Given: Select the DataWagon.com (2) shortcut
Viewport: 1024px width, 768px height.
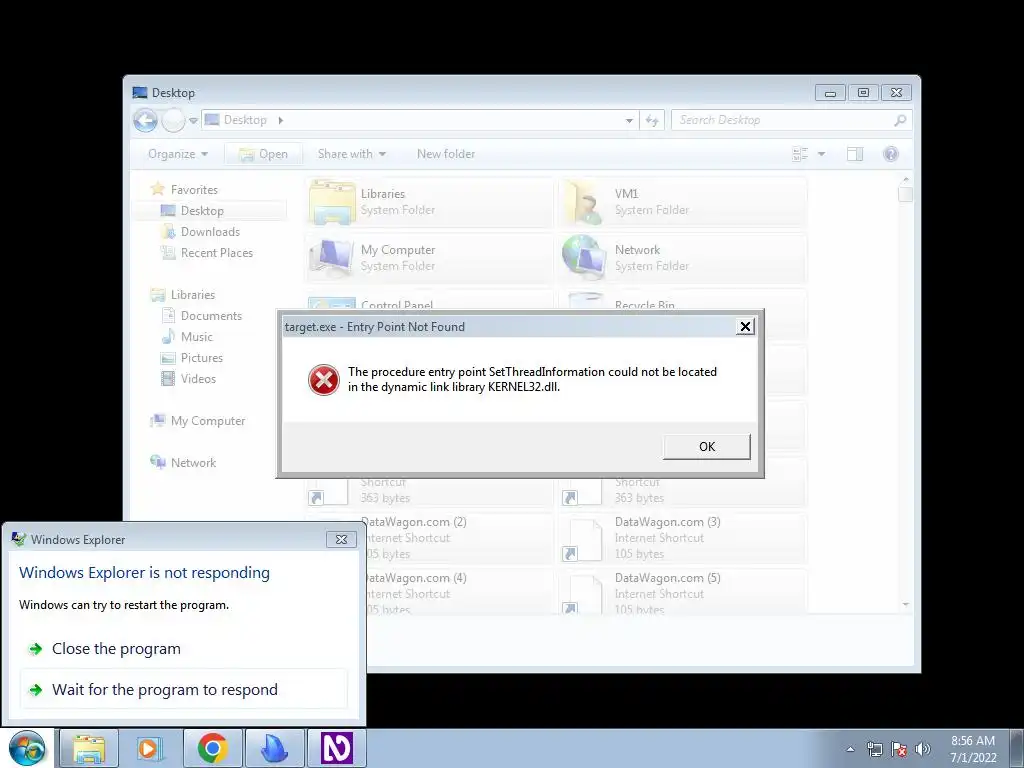Looking at the screenshot, I should (x=460, y=538).
